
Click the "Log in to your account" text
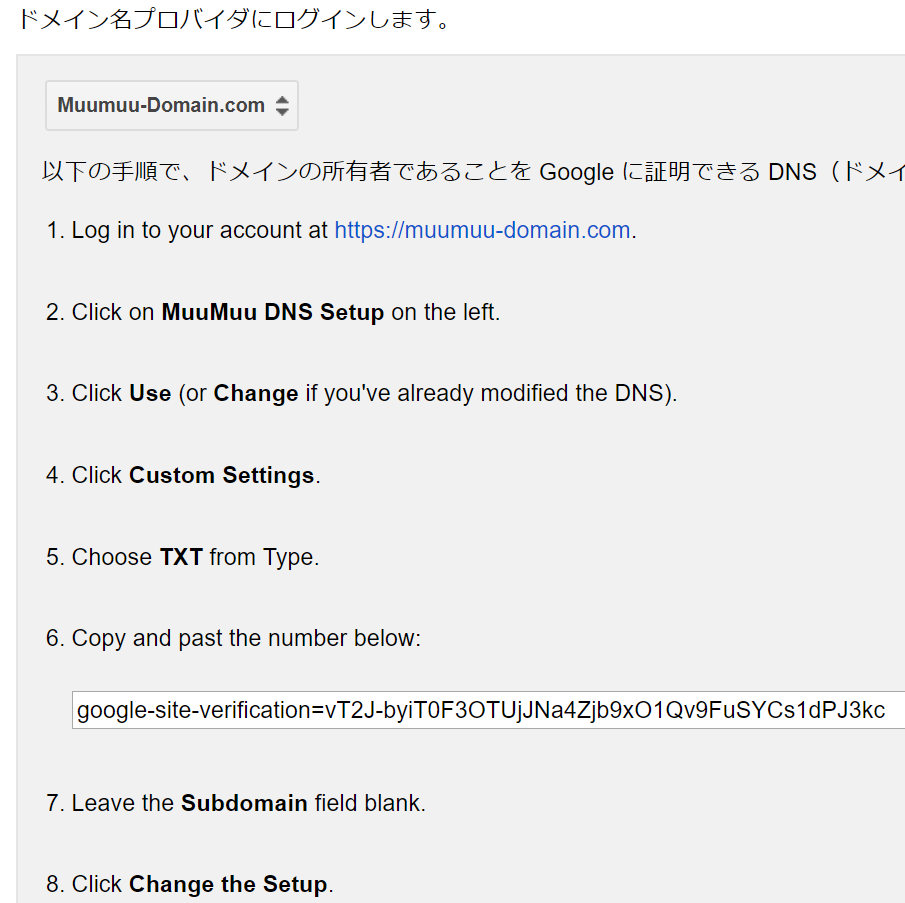click(199, 231)
